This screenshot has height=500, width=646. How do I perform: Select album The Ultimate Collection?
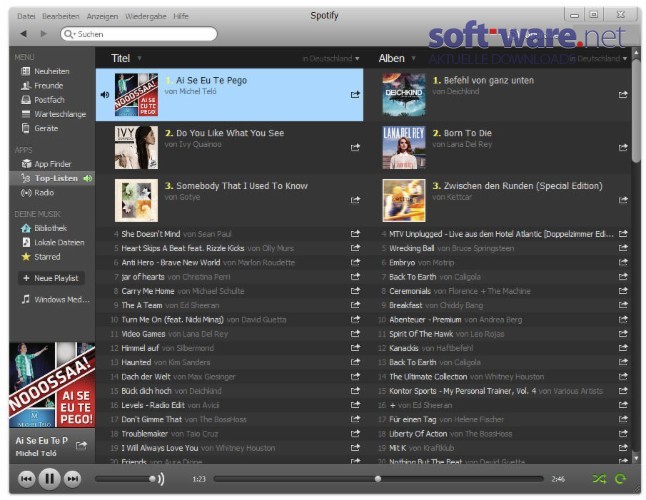497,376
